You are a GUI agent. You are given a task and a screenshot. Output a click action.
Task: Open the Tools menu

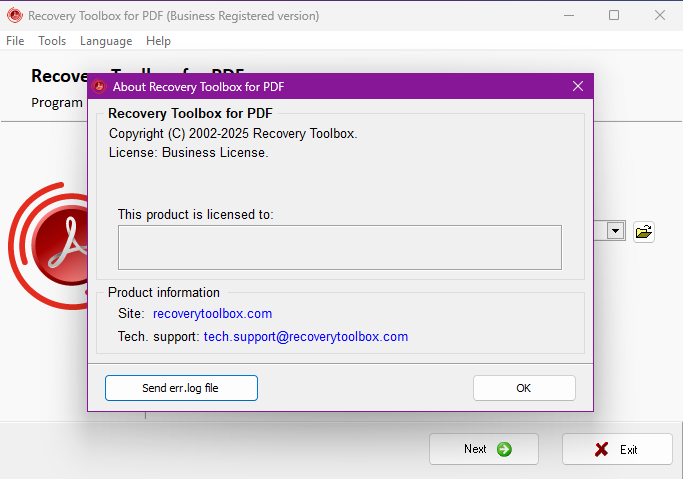coord(52,41)
